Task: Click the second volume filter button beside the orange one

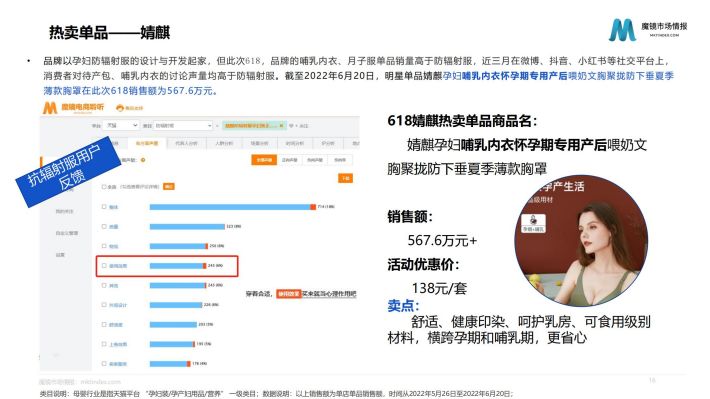Action: 289,160
